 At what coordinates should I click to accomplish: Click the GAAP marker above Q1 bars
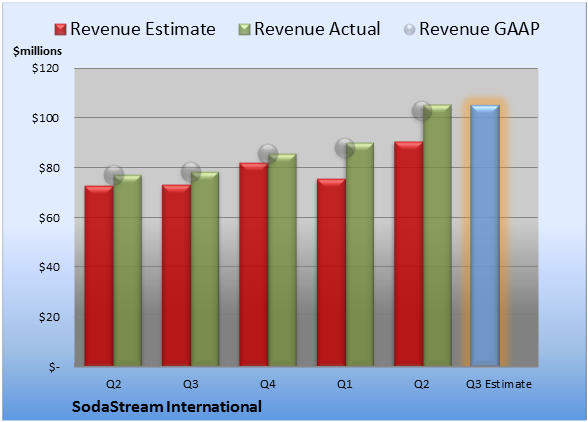coord(345,148)
